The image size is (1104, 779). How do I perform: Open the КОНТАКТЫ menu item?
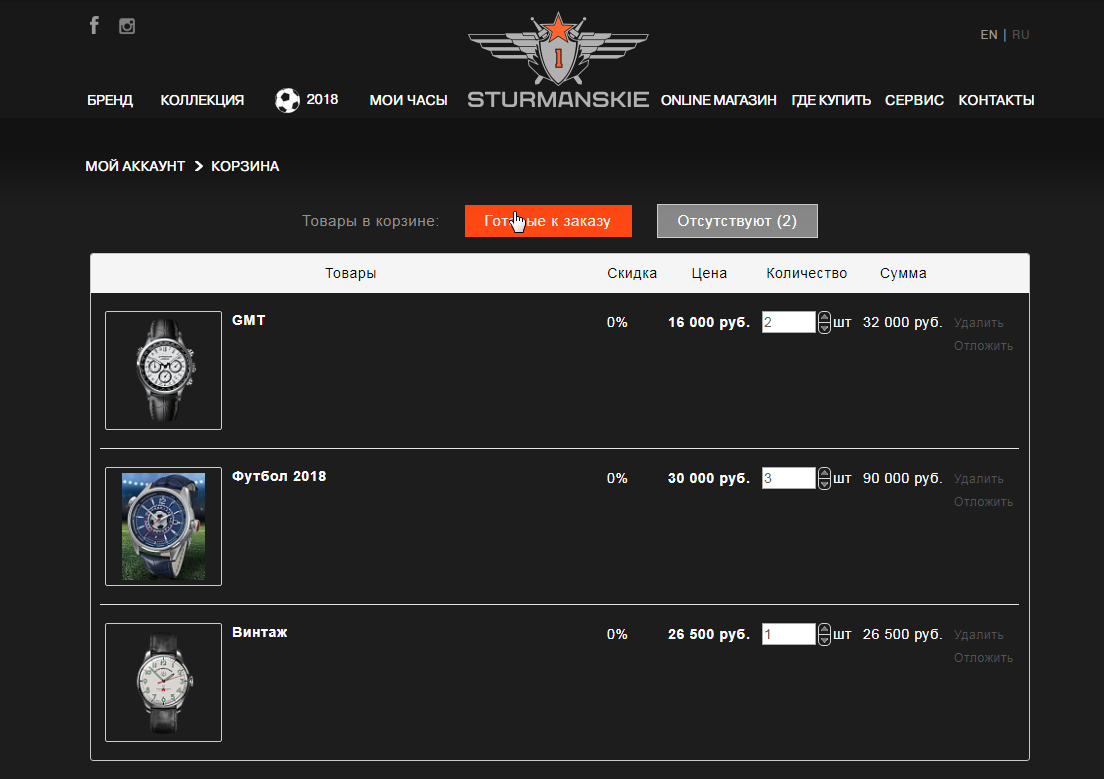pyautogui.click(x=996, y=100)
